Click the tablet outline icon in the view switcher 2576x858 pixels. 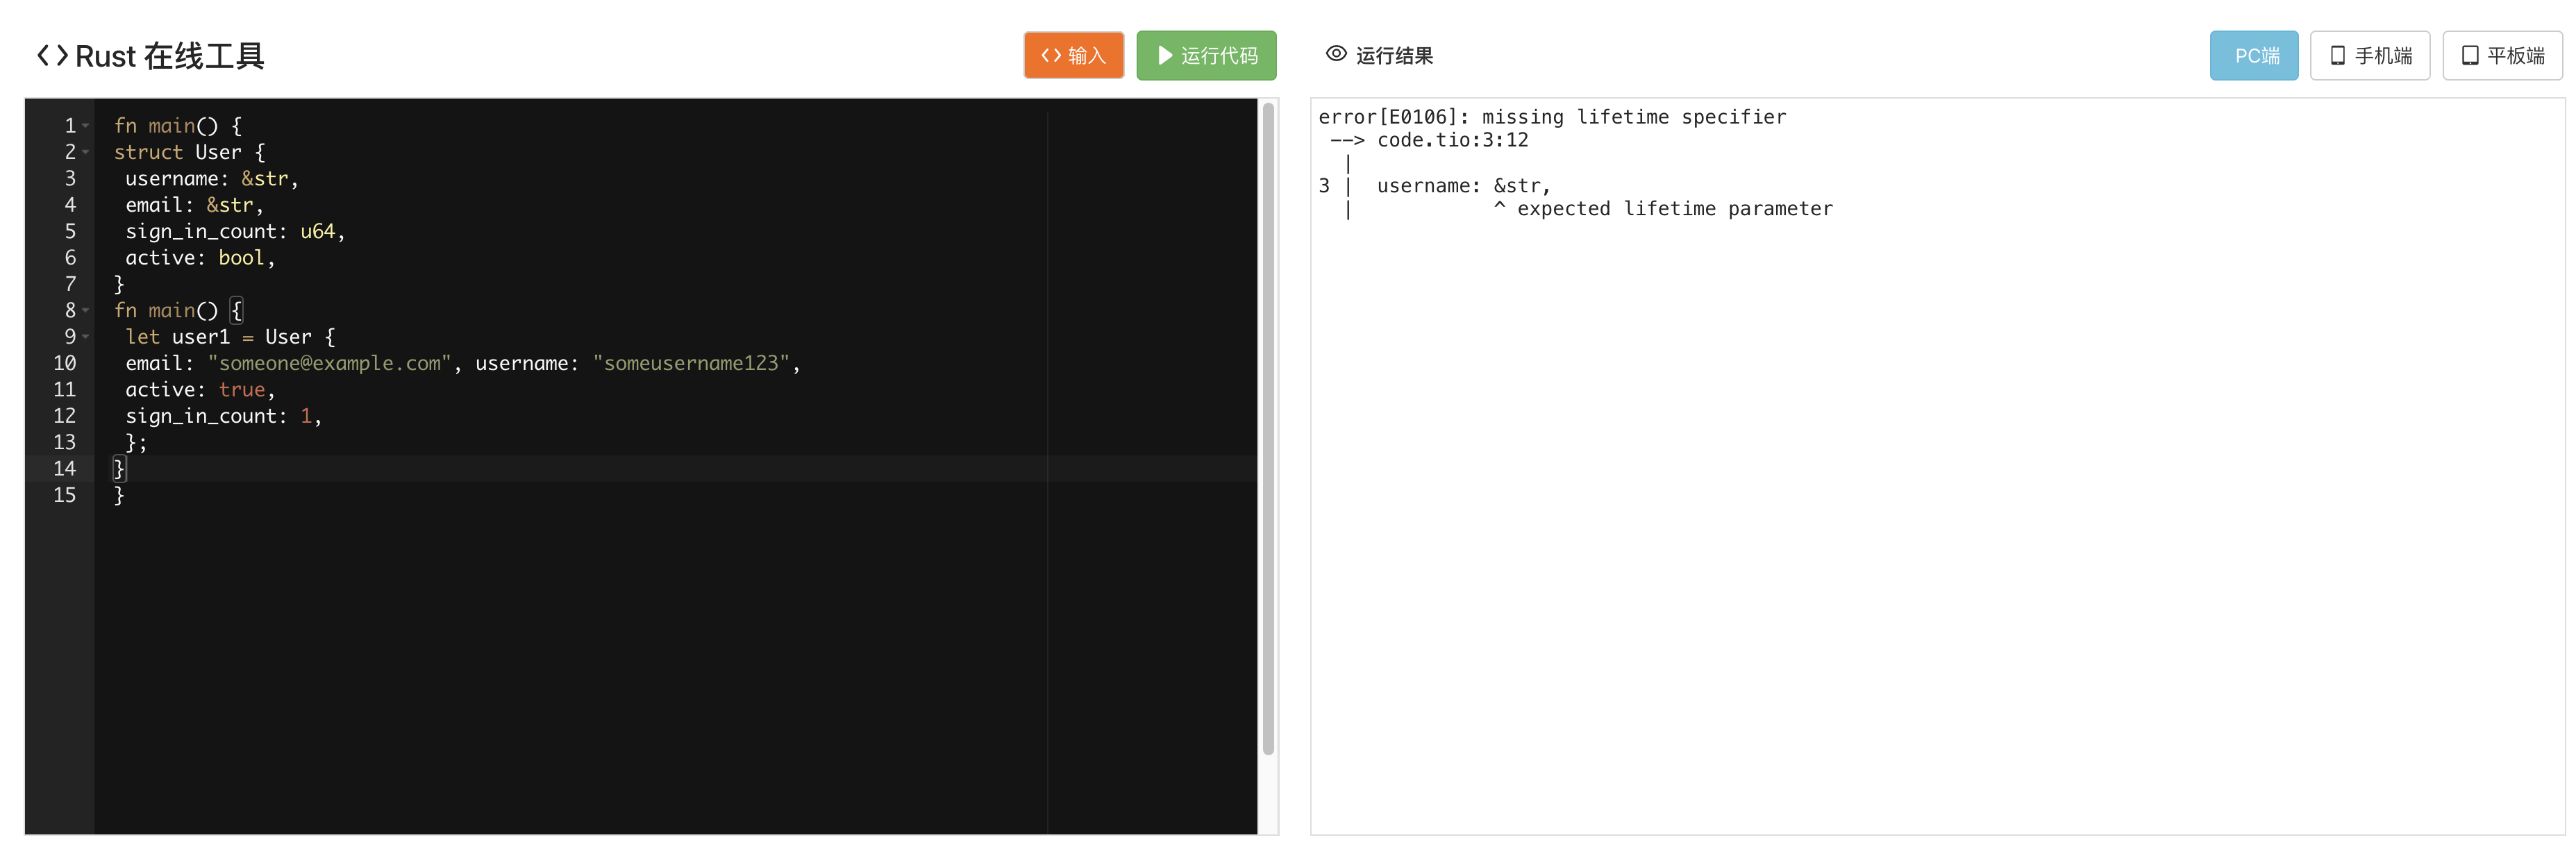pos(2469,55)
